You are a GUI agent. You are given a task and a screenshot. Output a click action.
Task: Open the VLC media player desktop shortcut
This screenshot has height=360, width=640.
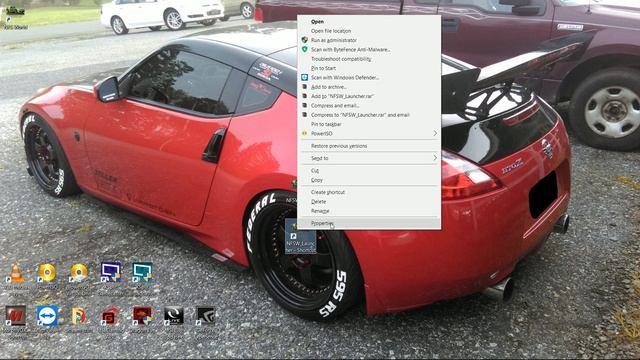point(16,273)
